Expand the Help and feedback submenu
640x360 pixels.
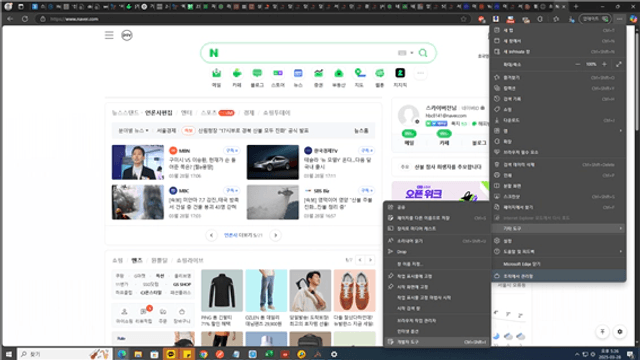(x=558, y=251)
